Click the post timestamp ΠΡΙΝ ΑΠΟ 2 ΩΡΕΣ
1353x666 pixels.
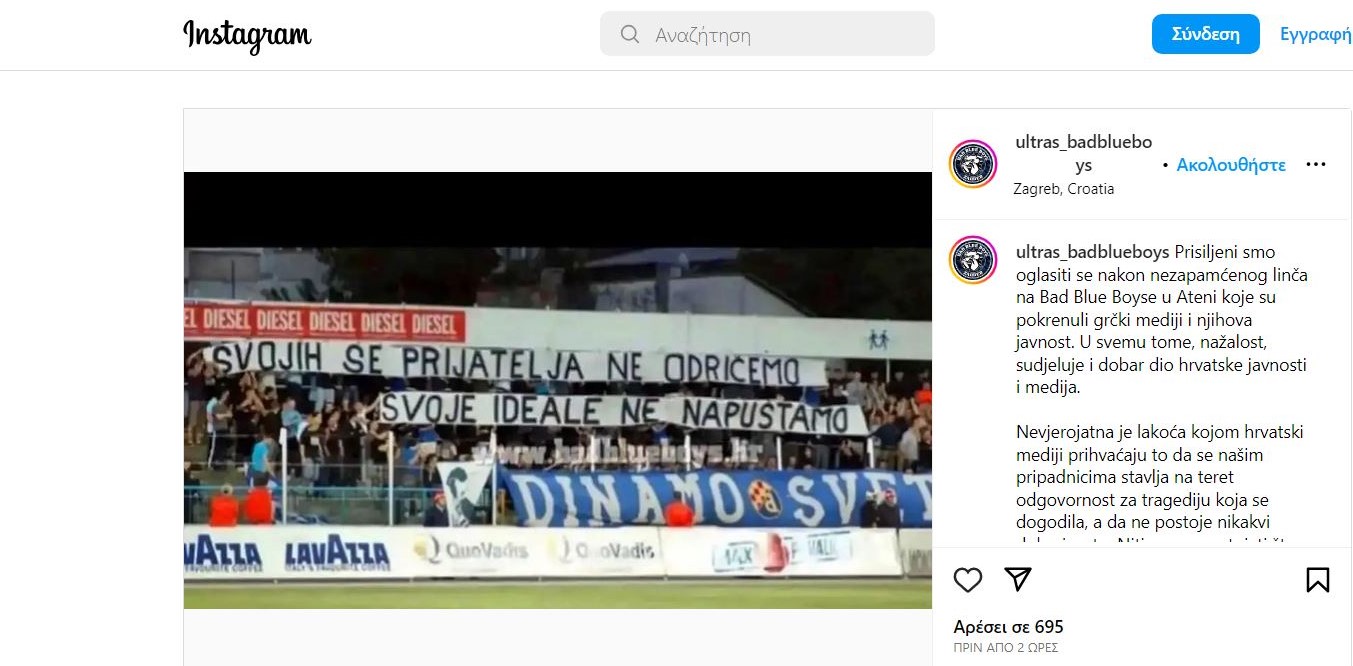point(1006,648)
